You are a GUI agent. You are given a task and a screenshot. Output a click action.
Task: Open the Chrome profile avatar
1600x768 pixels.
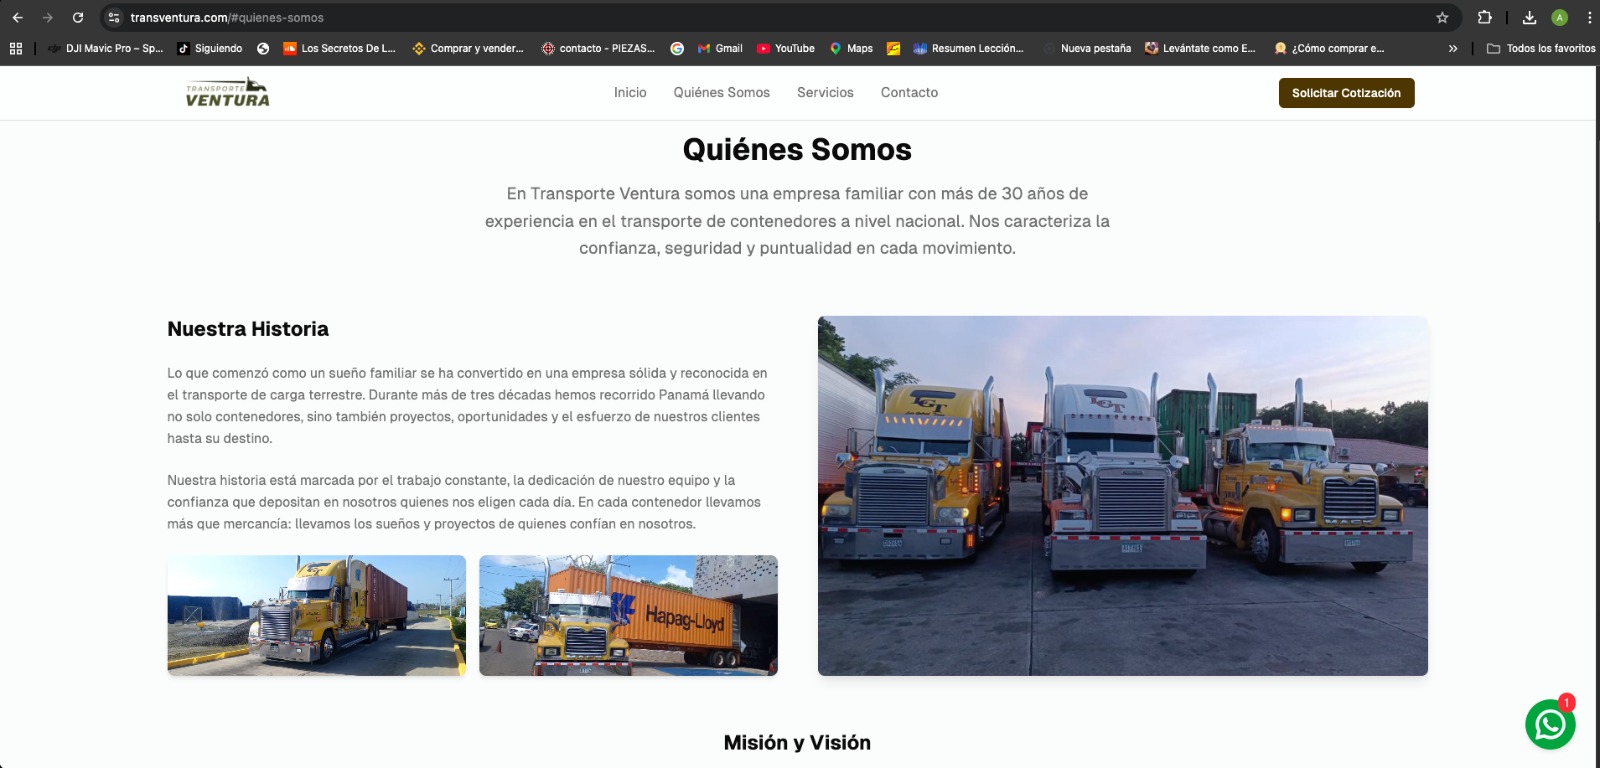pos(1559,18)
